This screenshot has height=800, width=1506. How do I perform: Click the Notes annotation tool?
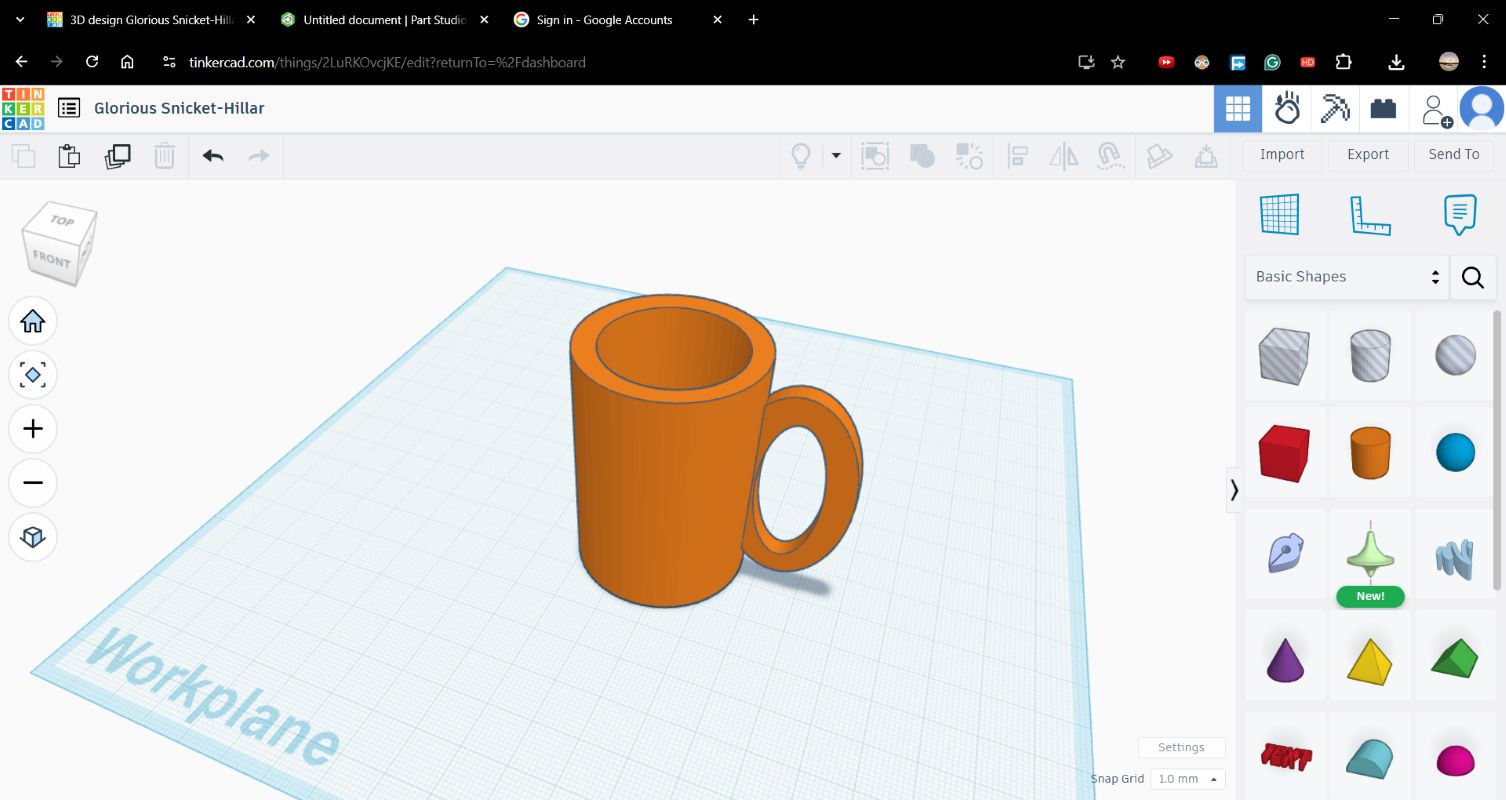1459,214
